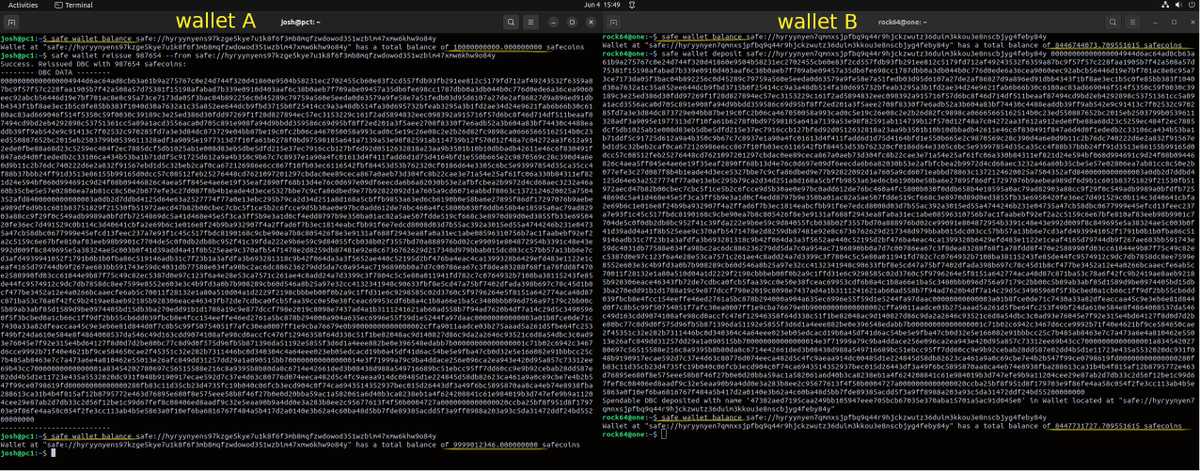This screenshot has width=1200, height=471.
Task: Open the Terminal app menu in top bar
Action: click(76, 5)
